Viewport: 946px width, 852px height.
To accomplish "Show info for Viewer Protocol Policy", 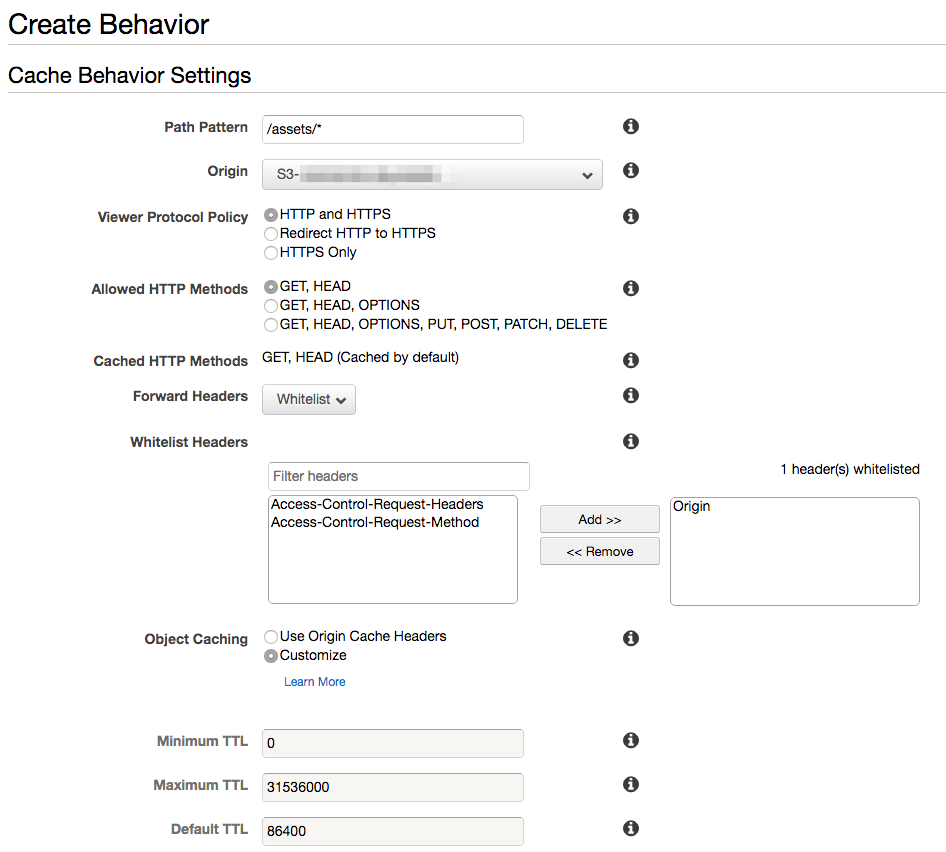I will (631, 216).
